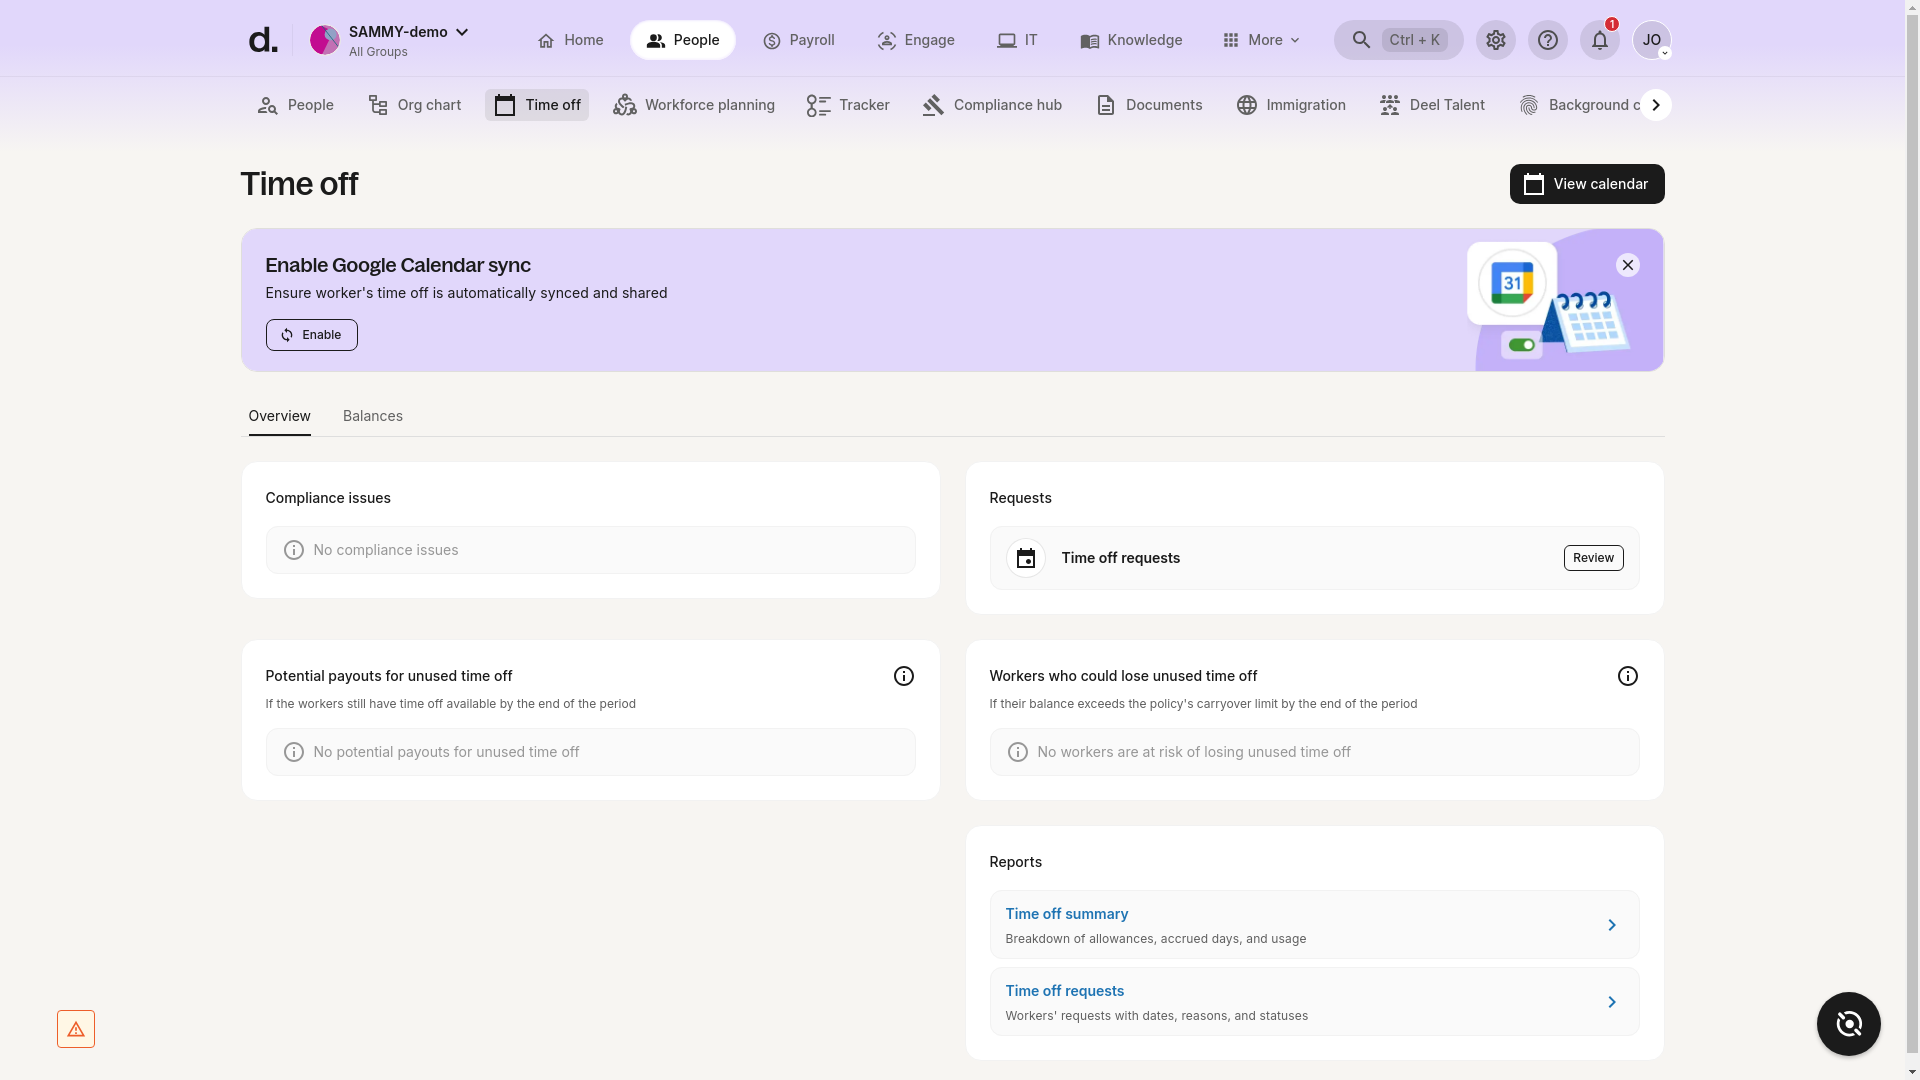Expand hidden tabs with right chevron arrow
Image resolution: width=1920 pixels, height=1080 pixels.
coord(1656,104)
